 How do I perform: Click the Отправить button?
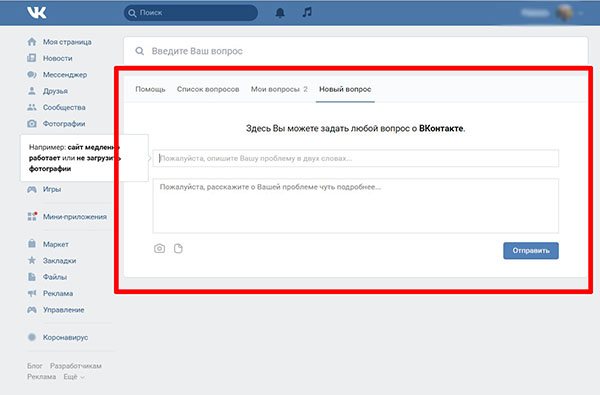(x=531, y=251)
